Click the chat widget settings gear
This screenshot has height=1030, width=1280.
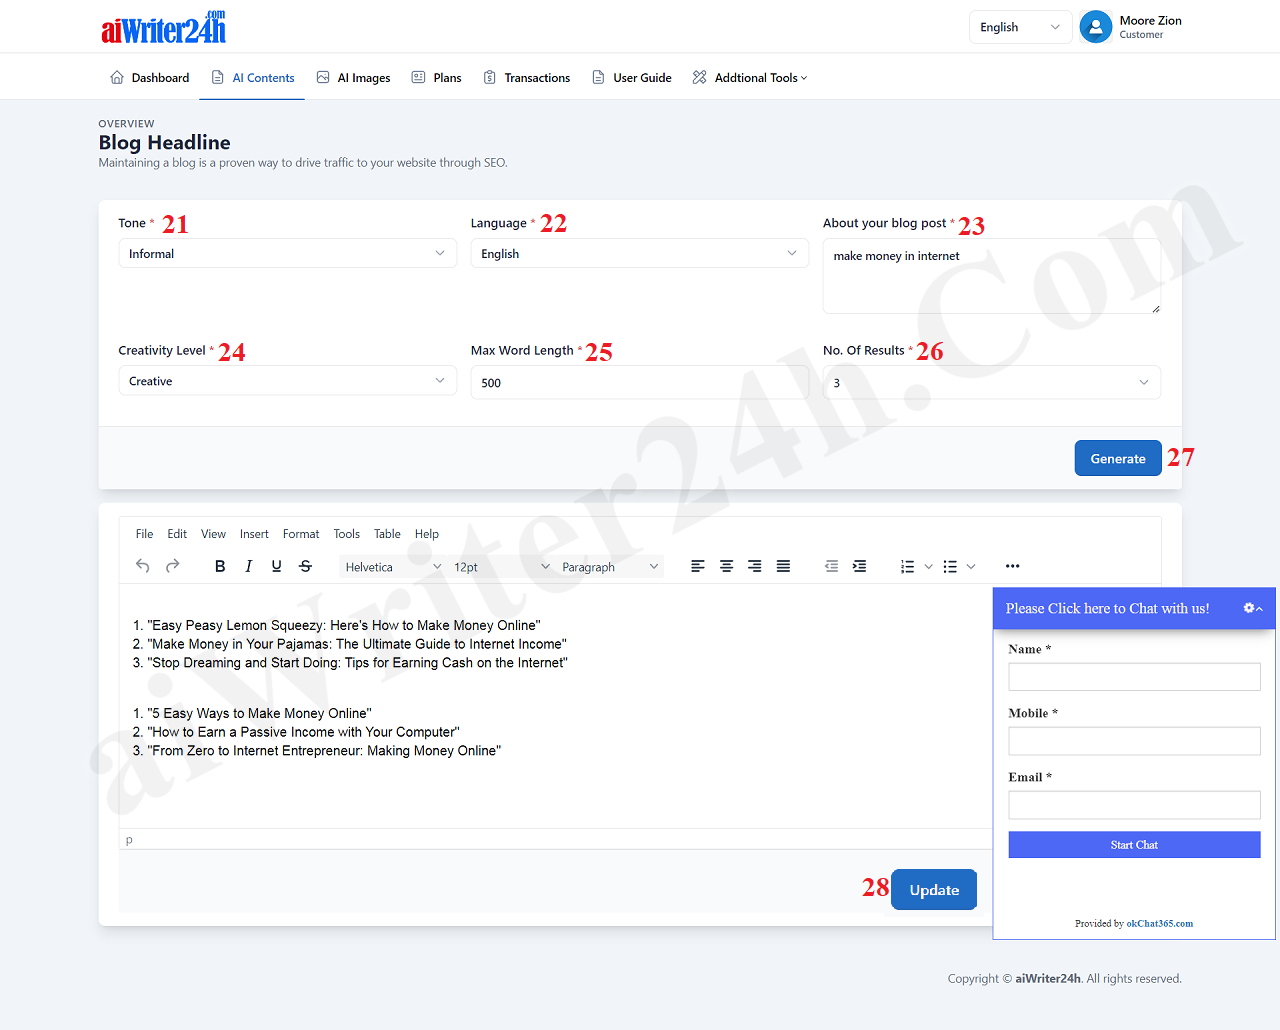coord(1250,608)
